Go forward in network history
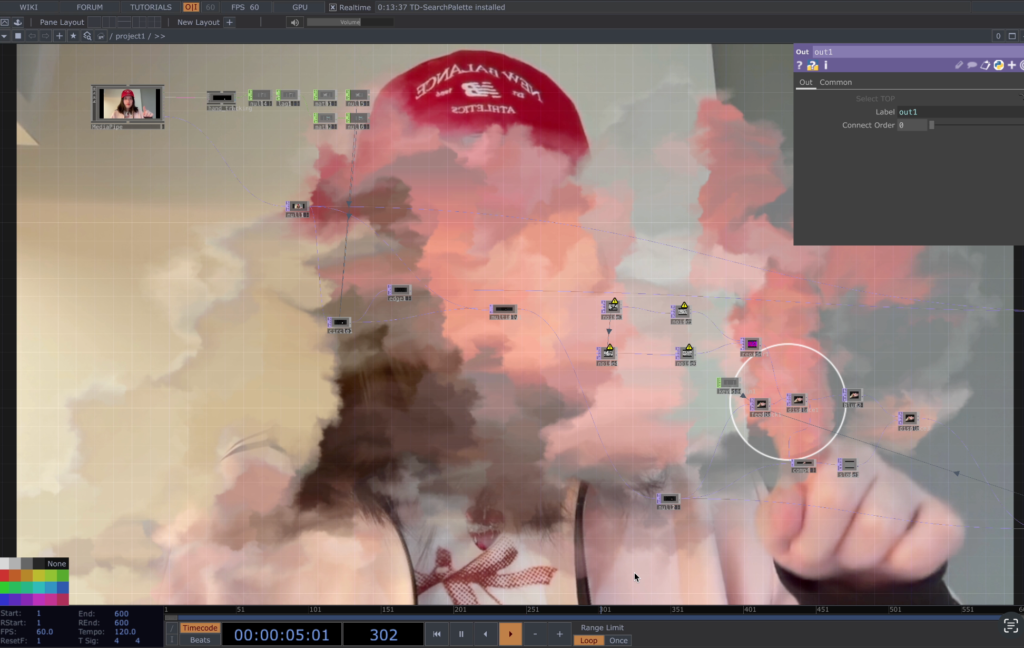This screenshot has width=1024, height=648. point(45,36)
